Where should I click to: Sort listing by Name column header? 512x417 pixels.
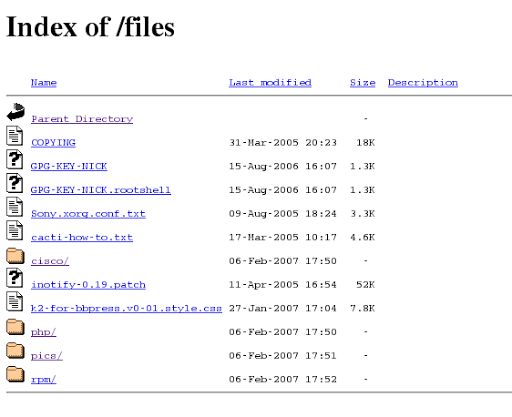(44, 83)
